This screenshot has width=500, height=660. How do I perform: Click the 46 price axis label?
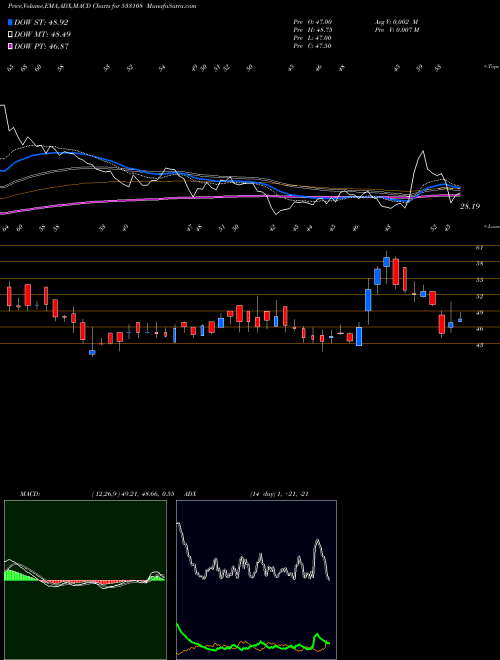(x=479, y=329)
